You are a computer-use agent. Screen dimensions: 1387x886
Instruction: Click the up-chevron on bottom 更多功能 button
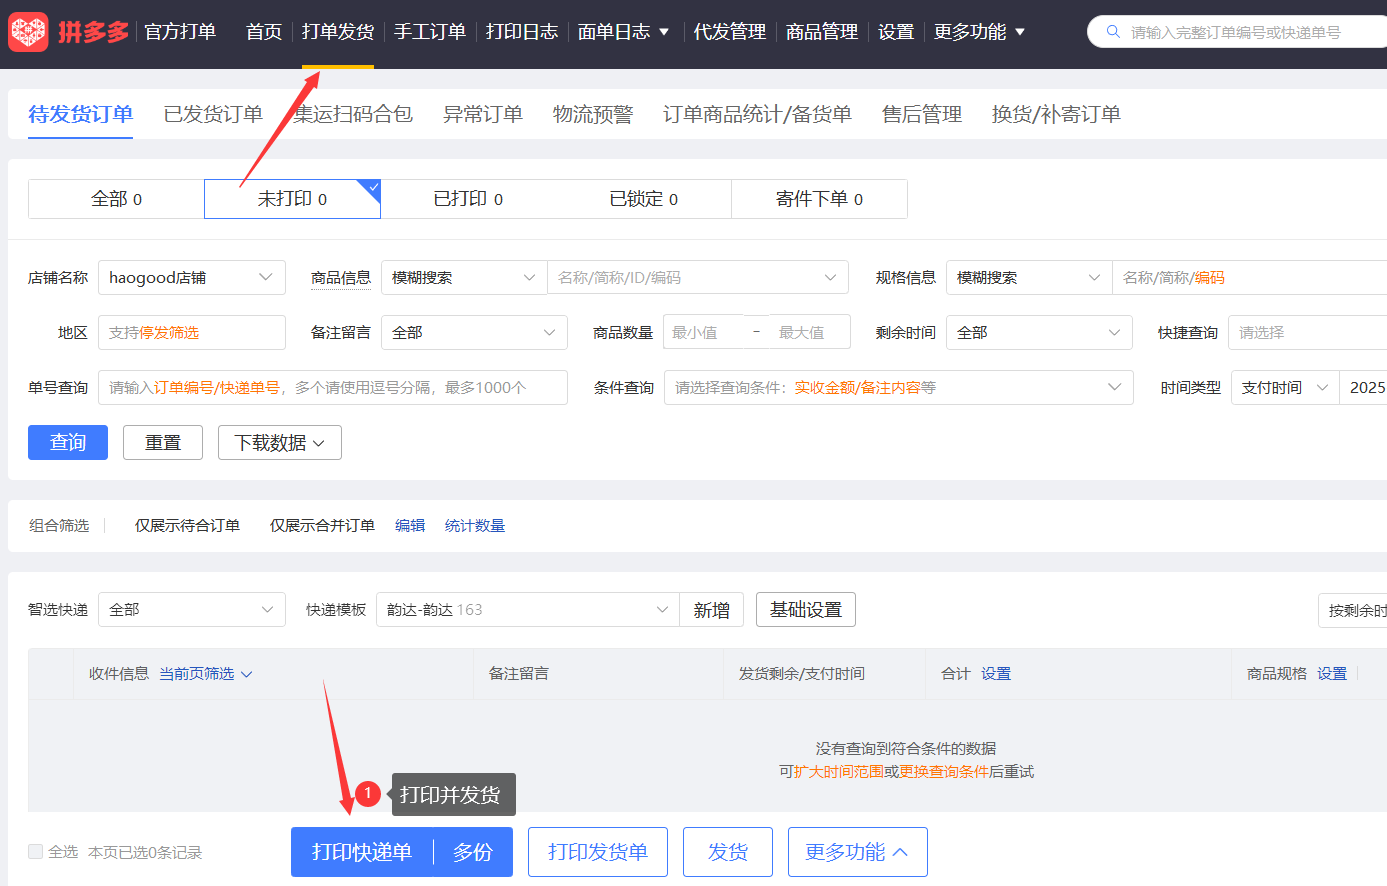900,852
